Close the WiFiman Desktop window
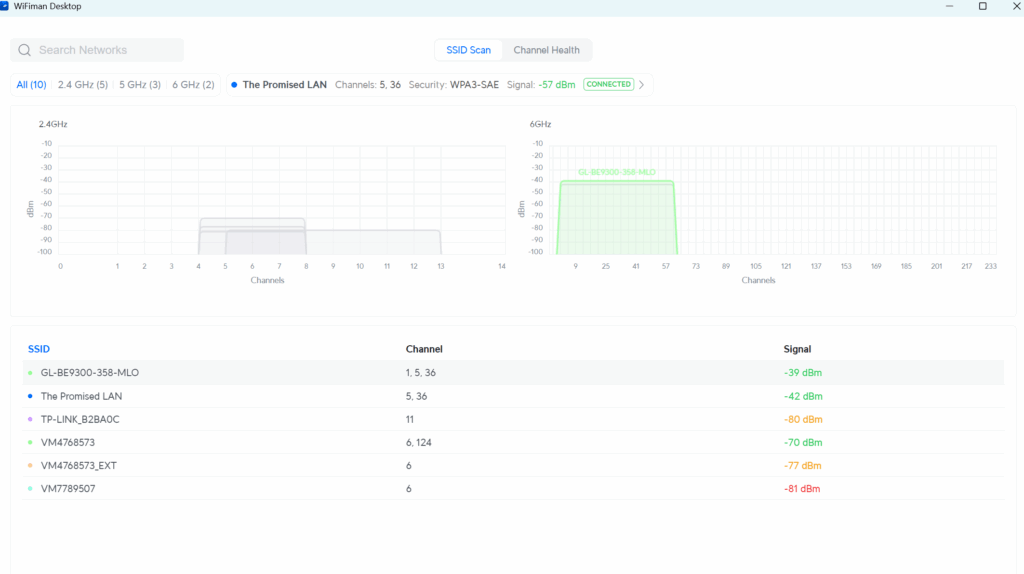1024x574 pixels. pyautogui.click(x=1016, y=6)
